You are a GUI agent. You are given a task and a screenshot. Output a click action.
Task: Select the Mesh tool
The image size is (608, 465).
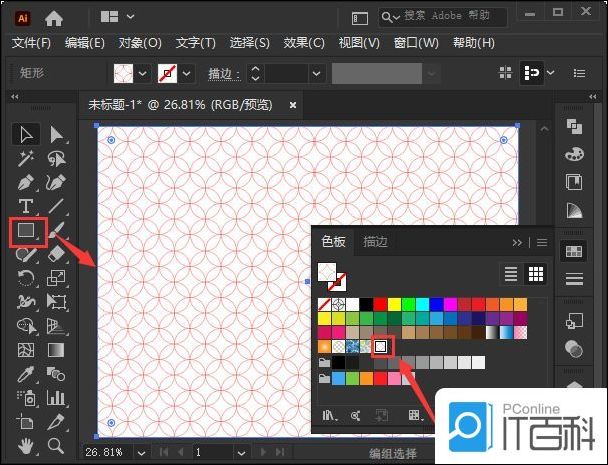tap(26, 350)
